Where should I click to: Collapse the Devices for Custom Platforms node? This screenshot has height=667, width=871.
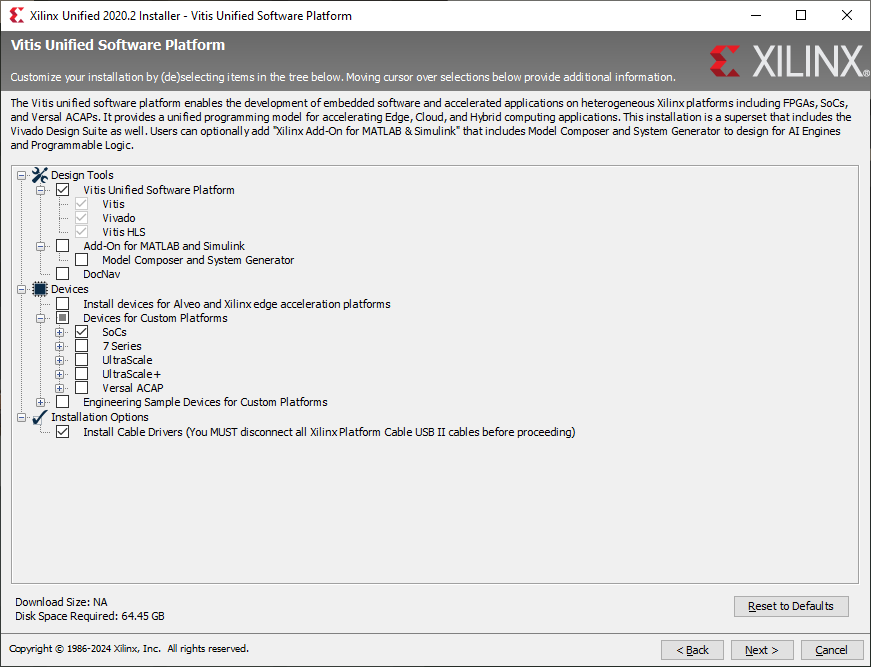(x=41, y=318)
